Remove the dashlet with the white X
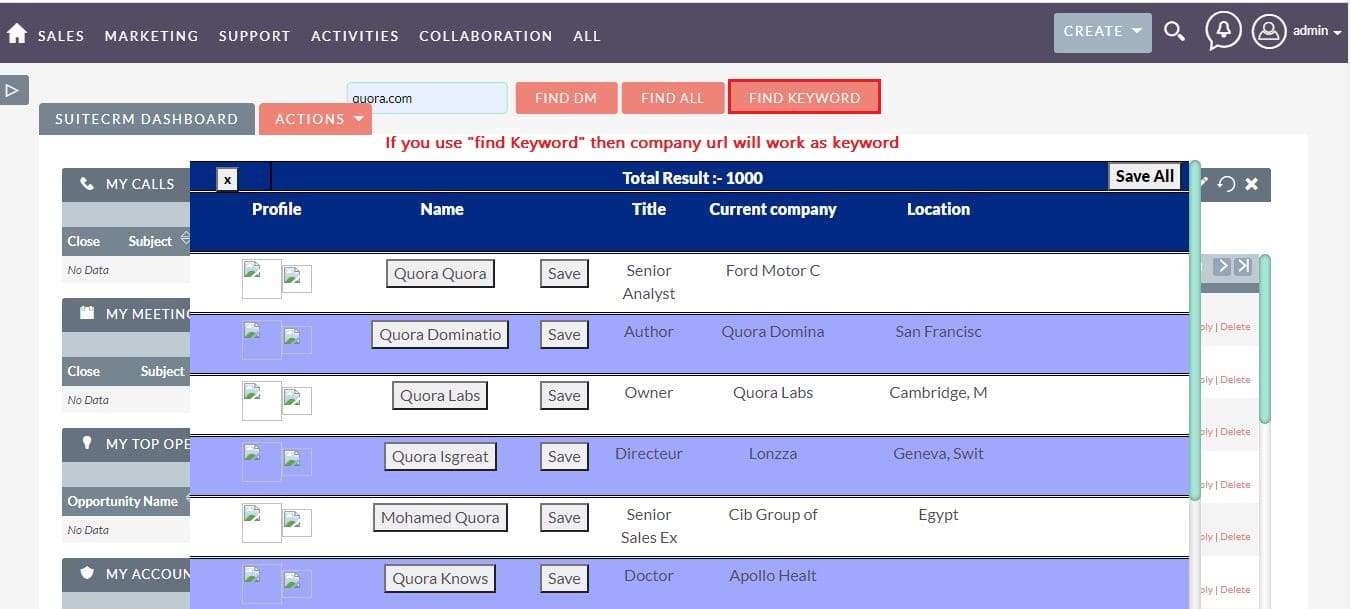This screenshot has width=1350, height=609. pyautogui.click(x=1251, y=184)
